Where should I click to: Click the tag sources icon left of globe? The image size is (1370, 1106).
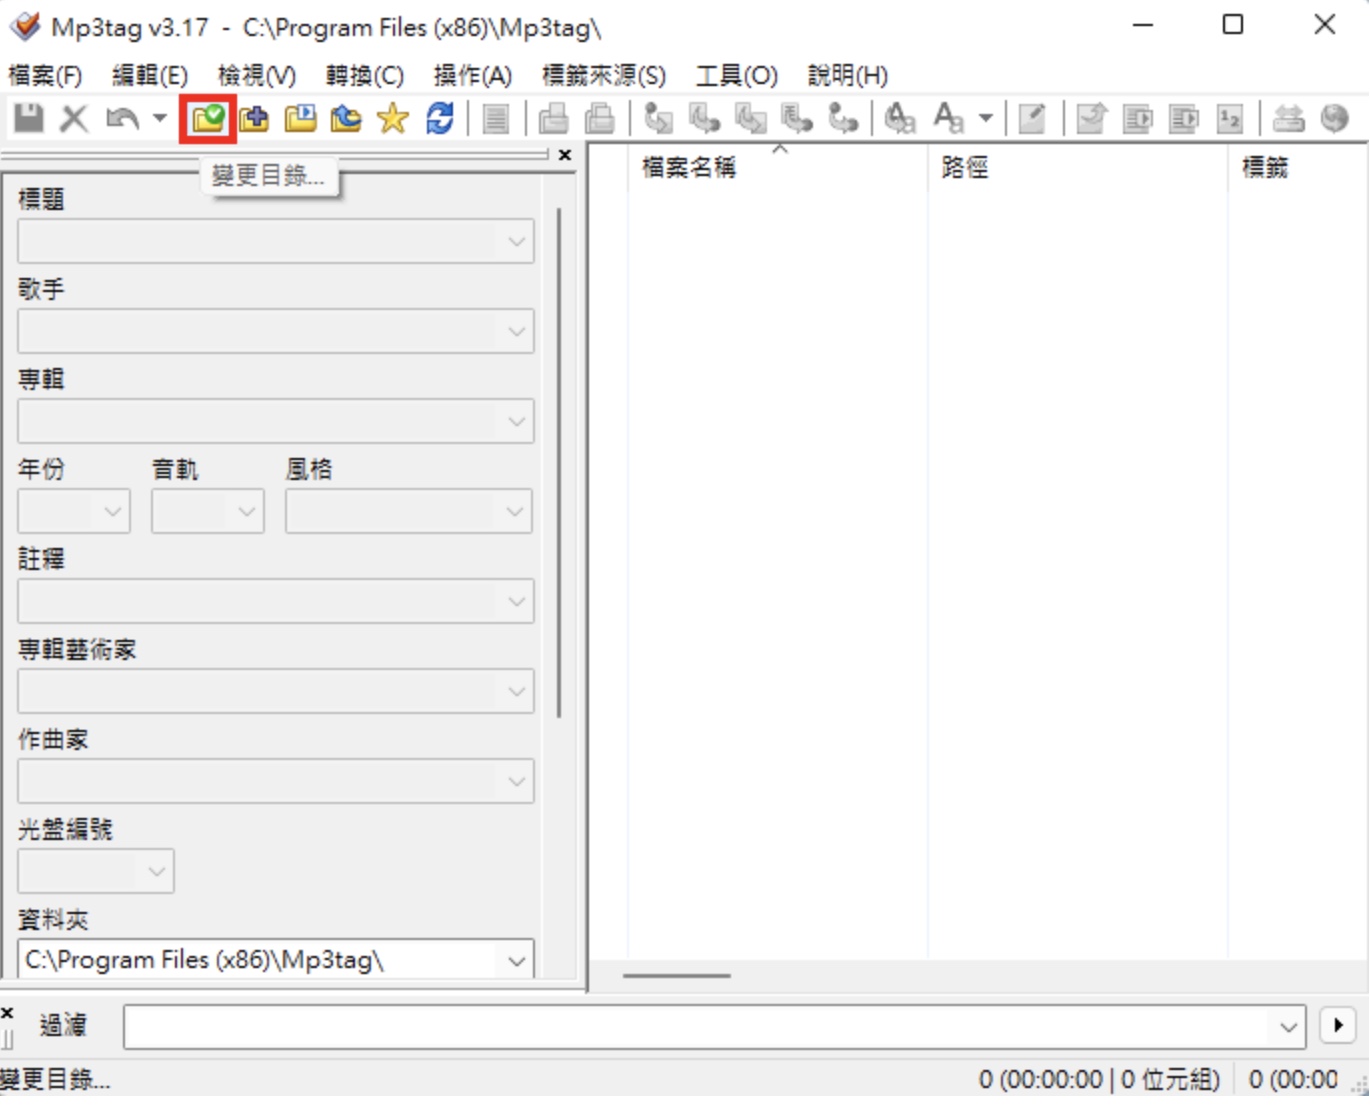click(1288, 119)
